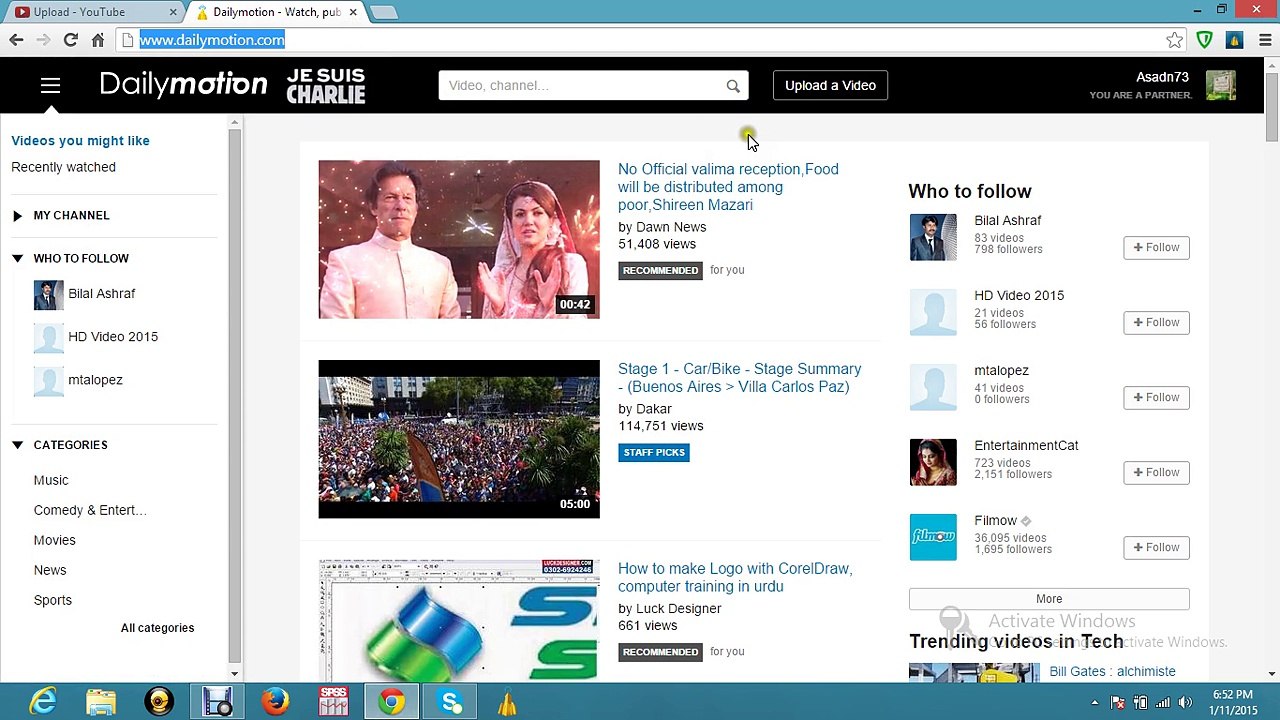1280x720 pixels.
Task: Open Bill Gates : alchimiste trending link
Action: [1112, 672]
